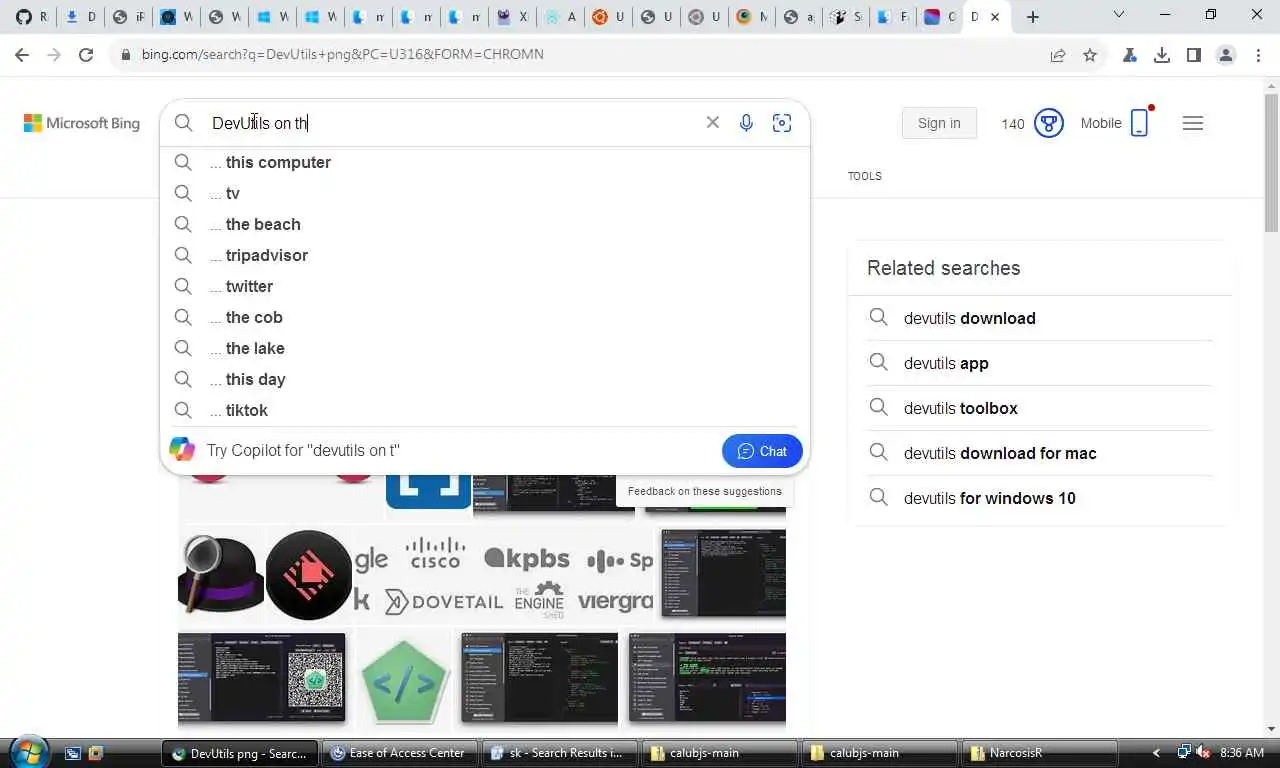Open the Bing hamburger settings menu
Screen dimensions: 1280x768
[x=1193, y=123]
